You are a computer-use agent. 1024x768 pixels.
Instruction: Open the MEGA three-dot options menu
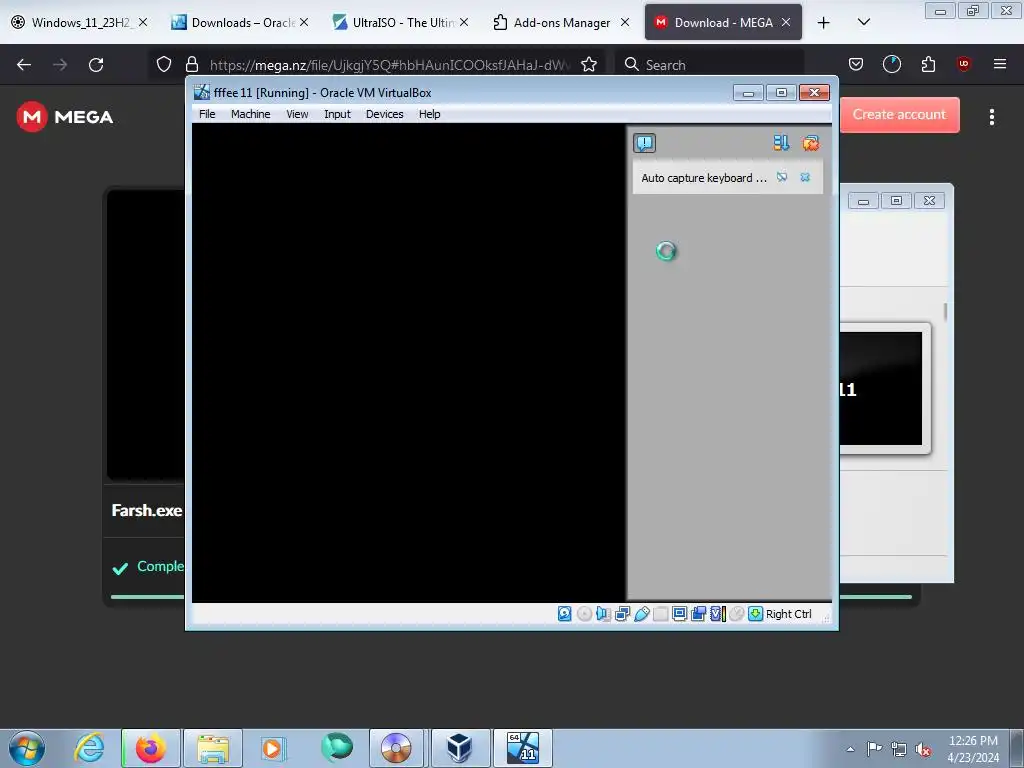point(991,117)
